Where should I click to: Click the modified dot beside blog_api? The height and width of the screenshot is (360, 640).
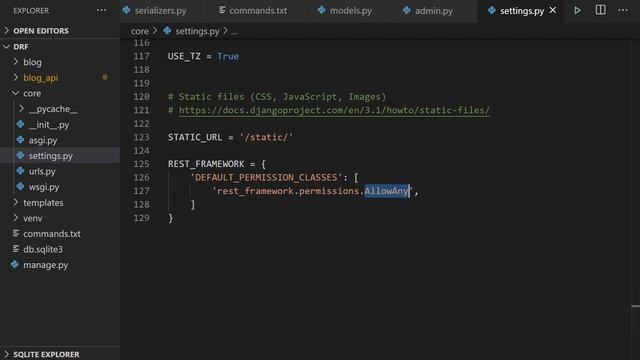click(x=105, y=77)
